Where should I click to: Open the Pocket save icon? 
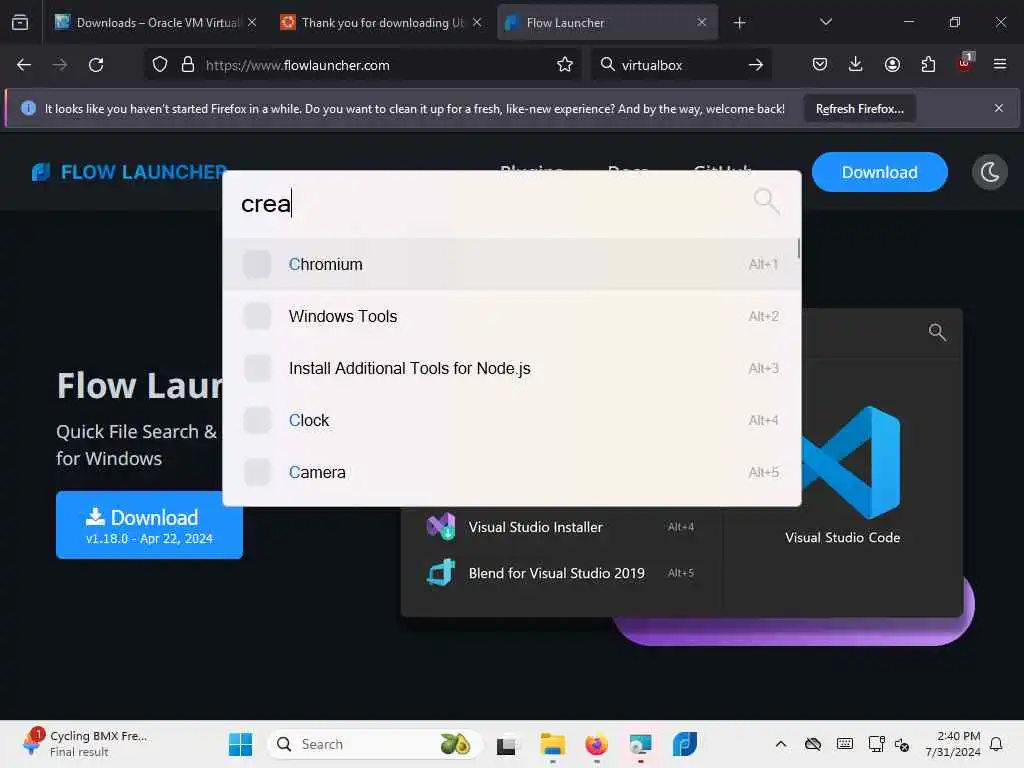[x=820, y=65]
